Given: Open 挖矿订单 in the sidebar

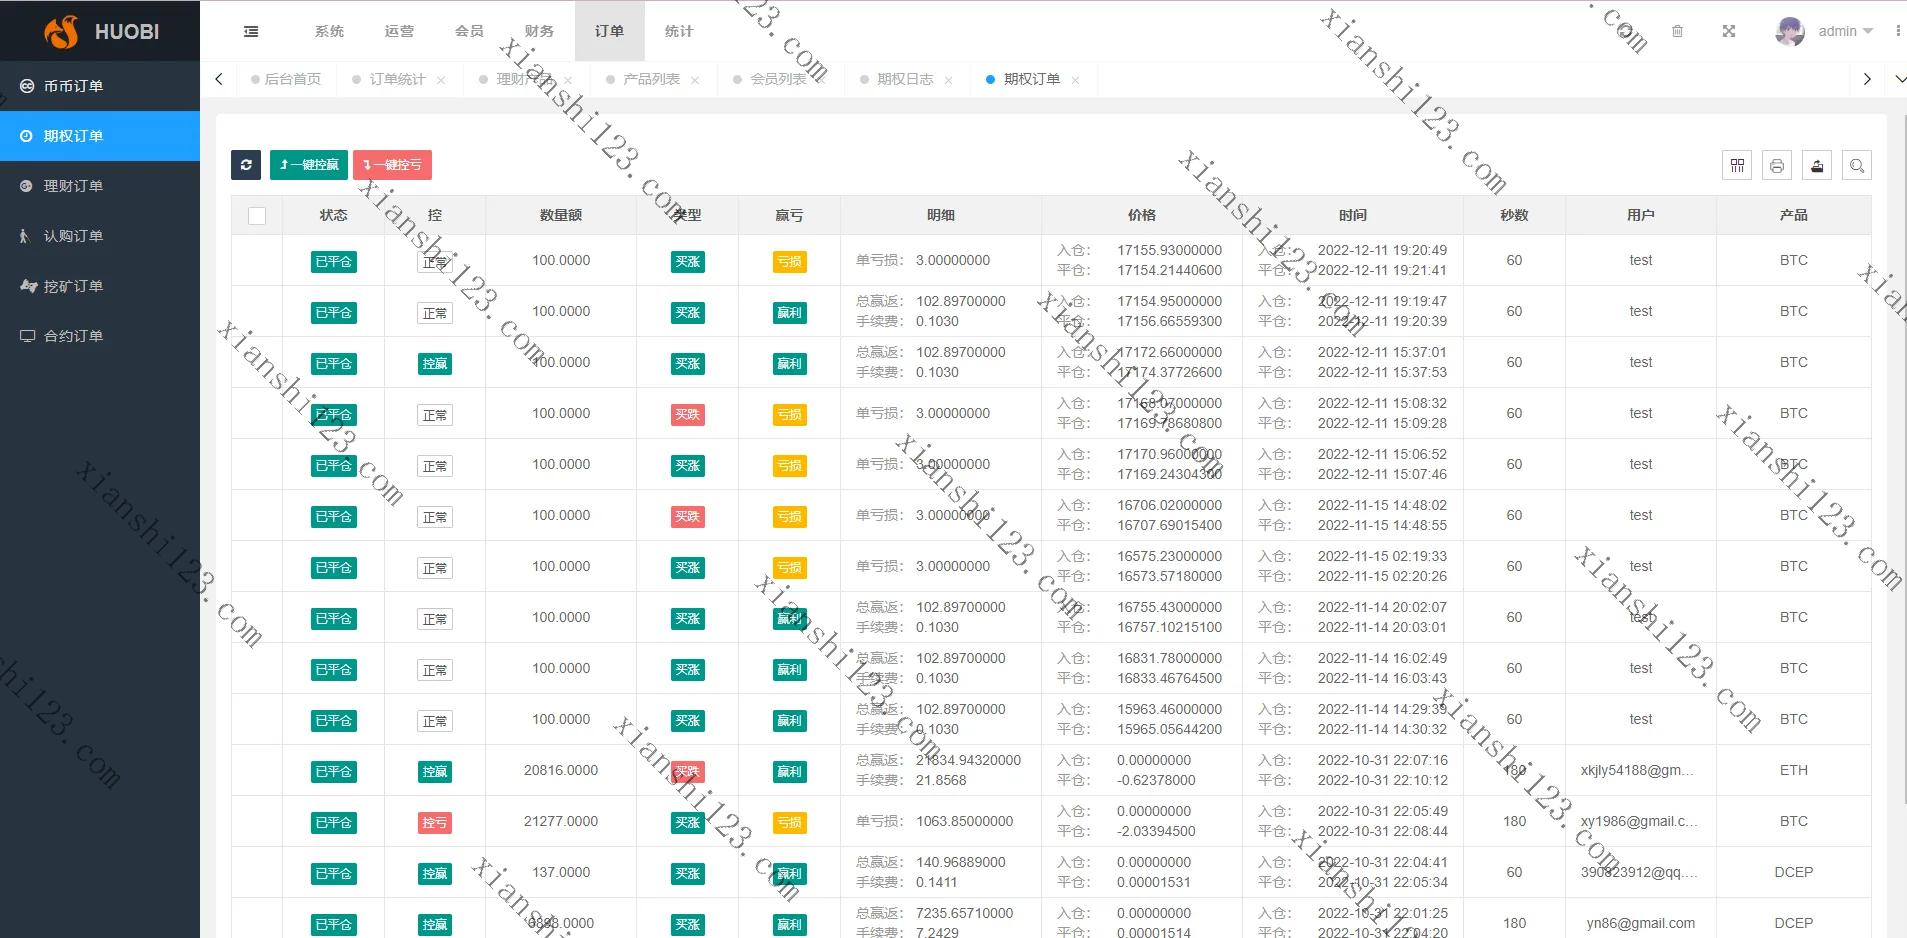Looking at the screenshot, I should pos(100,286).
